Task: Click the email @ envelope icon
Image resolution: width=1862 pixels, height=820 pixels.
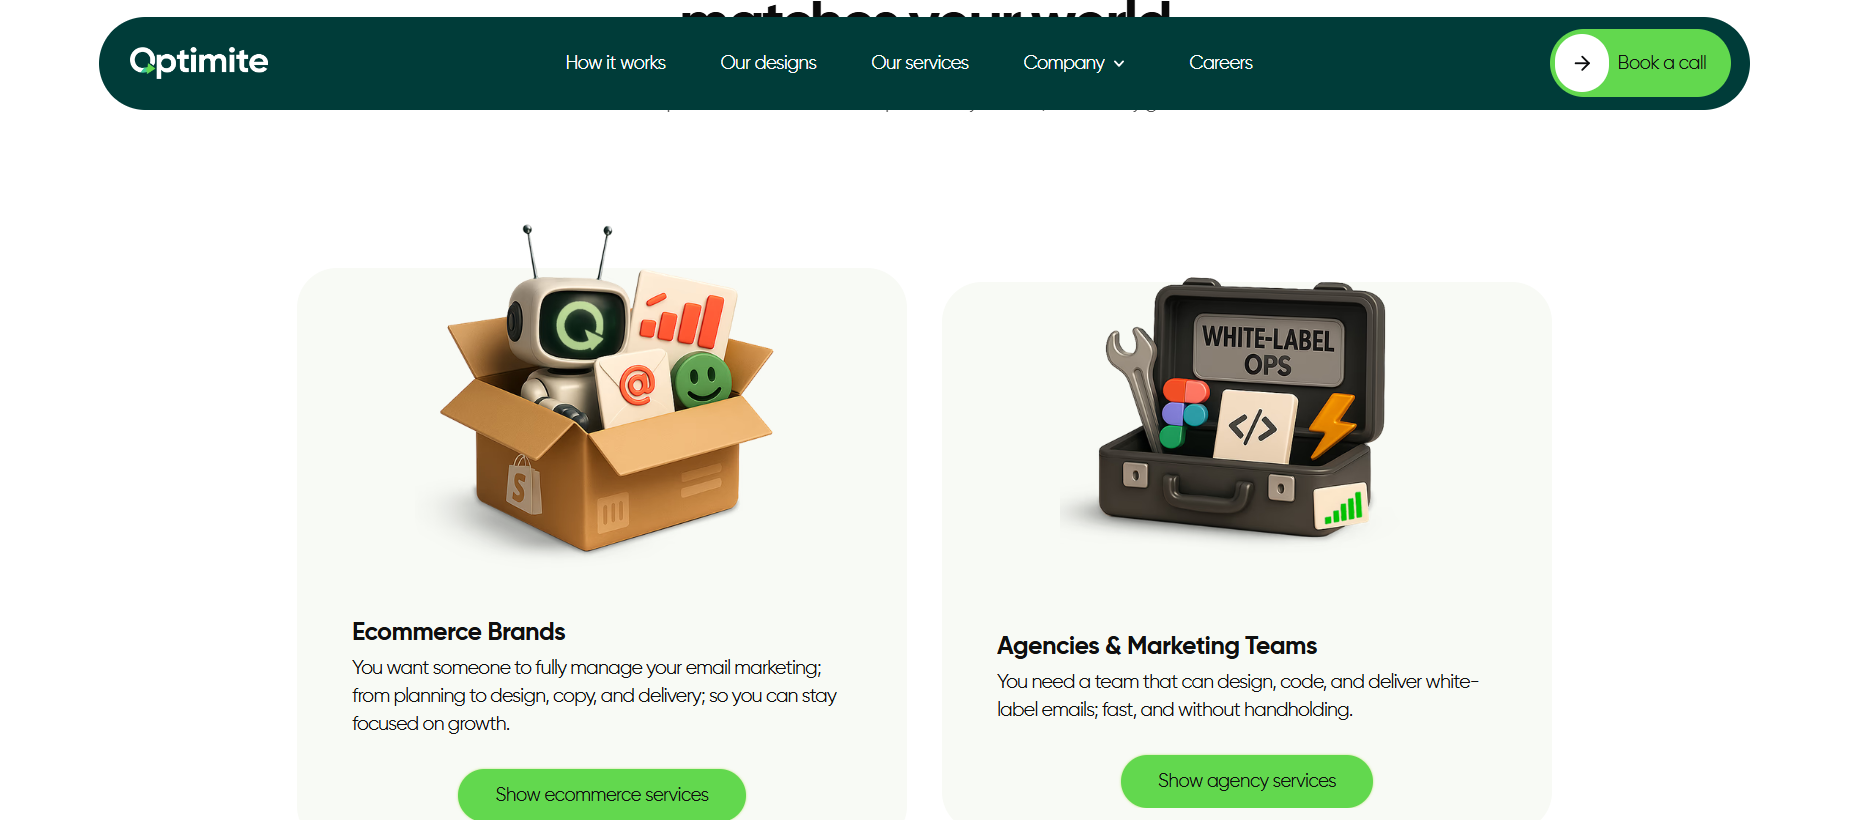Action: pyautogui.click(x=635, y=386)
